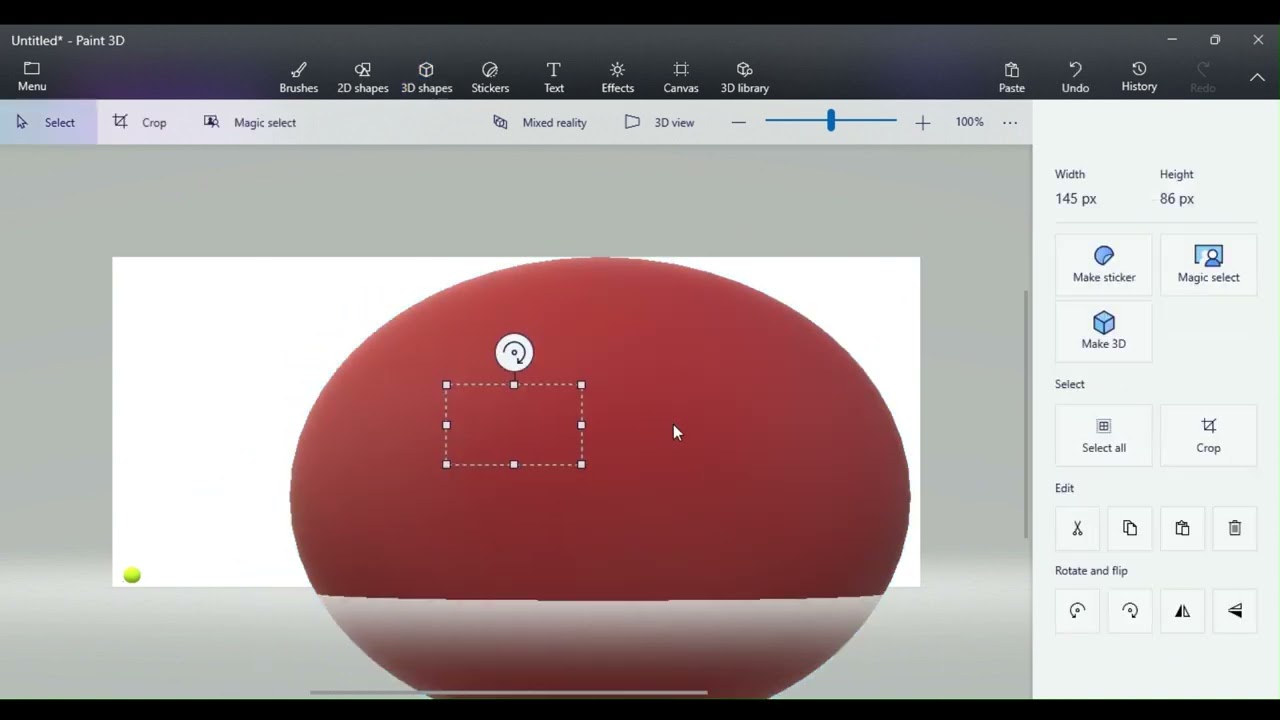Paste using side panel clipboard icon
The height and width of the screenshot is (720, 1280).
click(1182, 528)
